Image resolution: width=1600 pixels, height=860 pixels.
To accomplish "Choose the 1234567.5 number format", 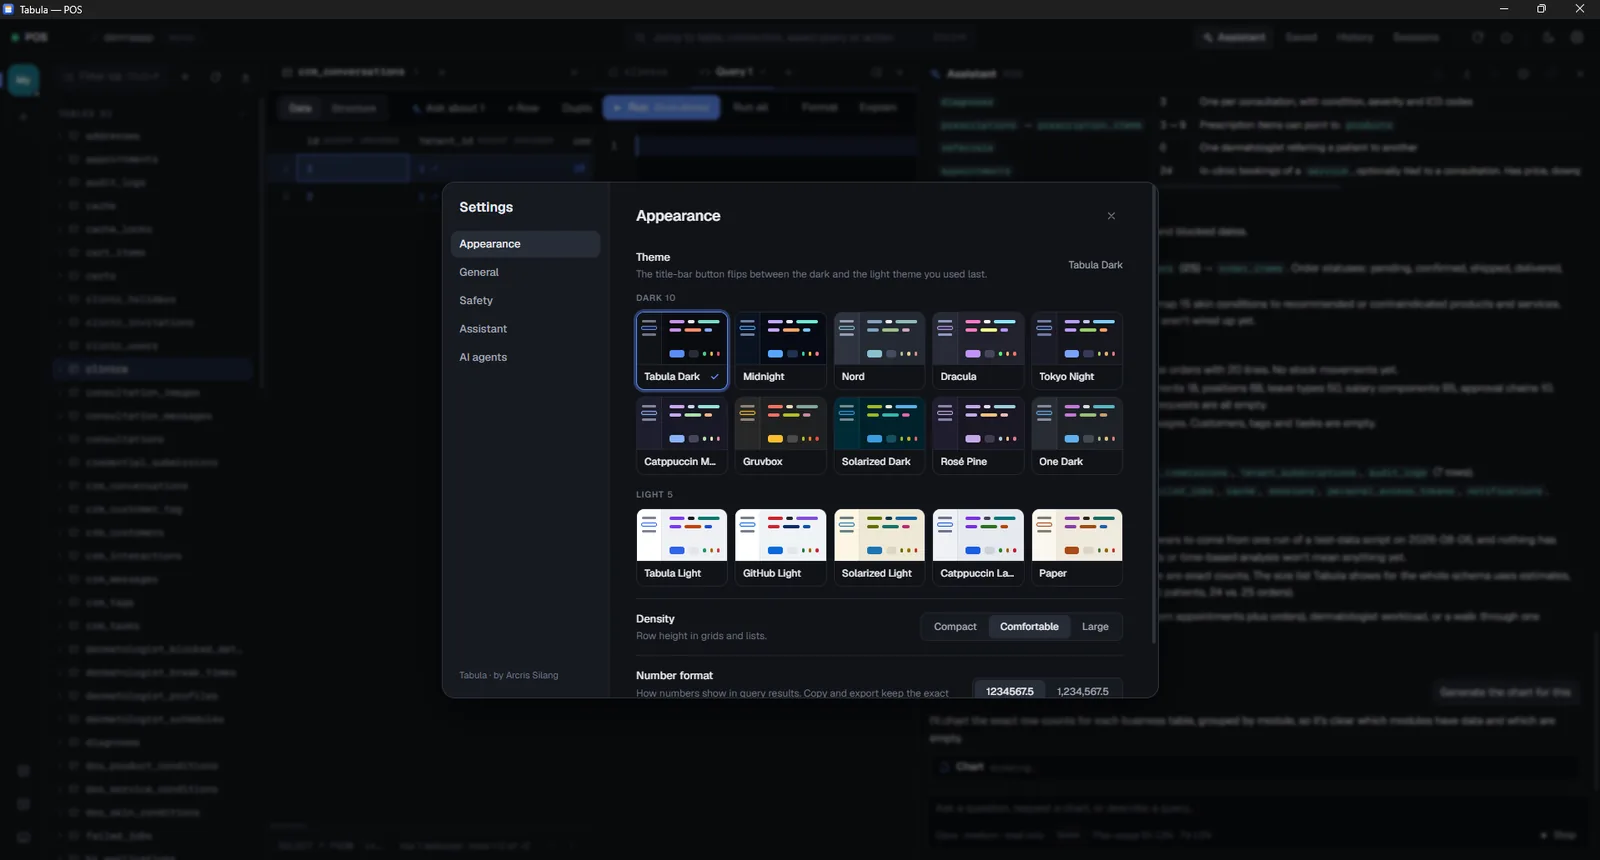I will click(1010, 691).
